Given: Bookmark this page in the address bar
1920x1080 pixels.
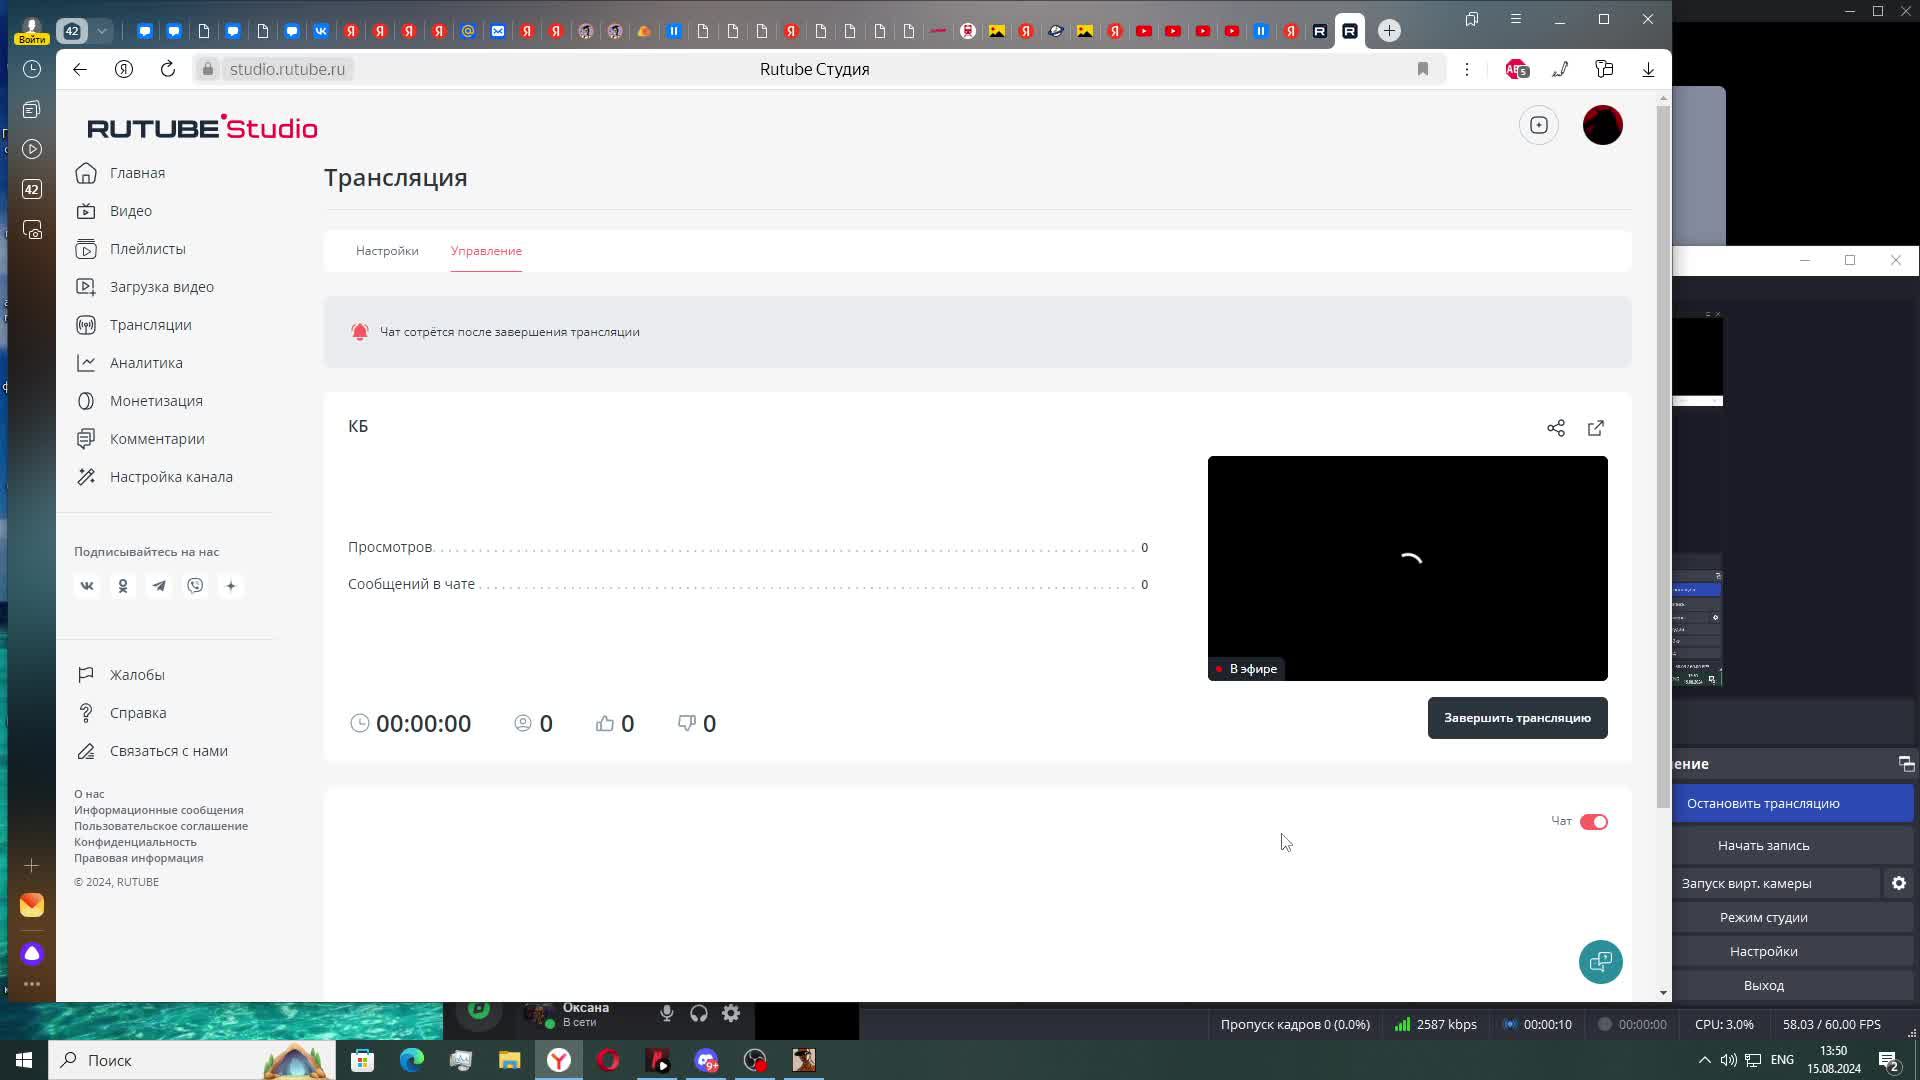Looking at the screenshot, I should point(1423,69).
